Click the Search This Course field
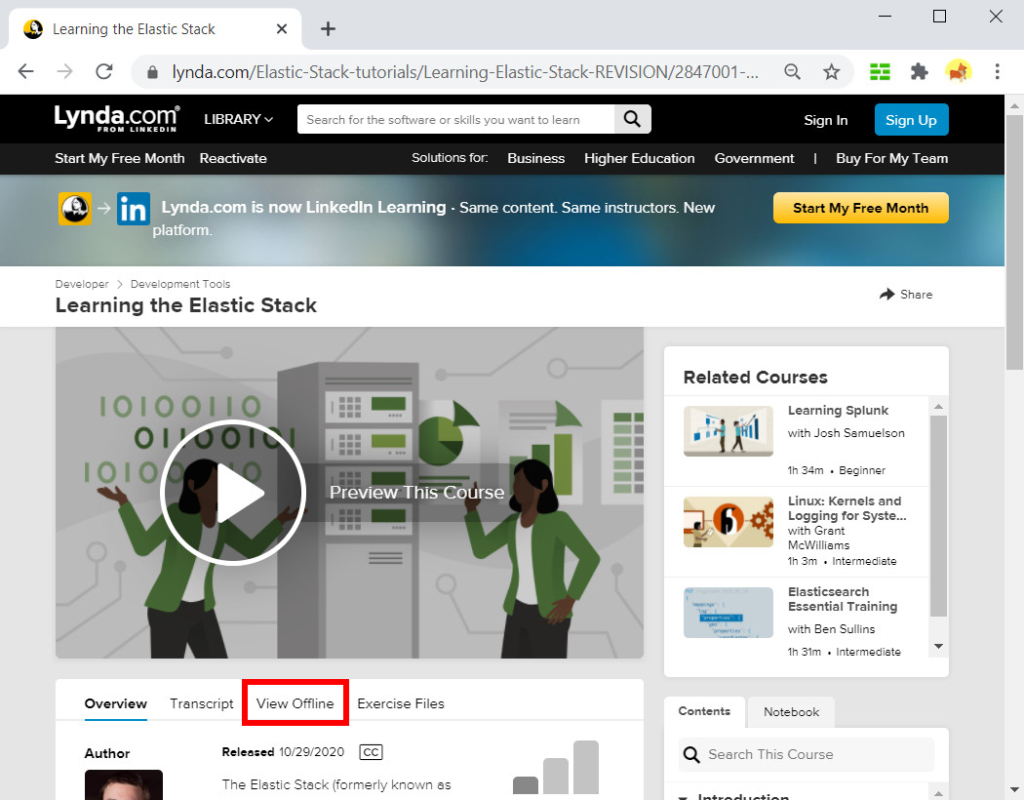1024x800 pixels. (x=807, y=755)
